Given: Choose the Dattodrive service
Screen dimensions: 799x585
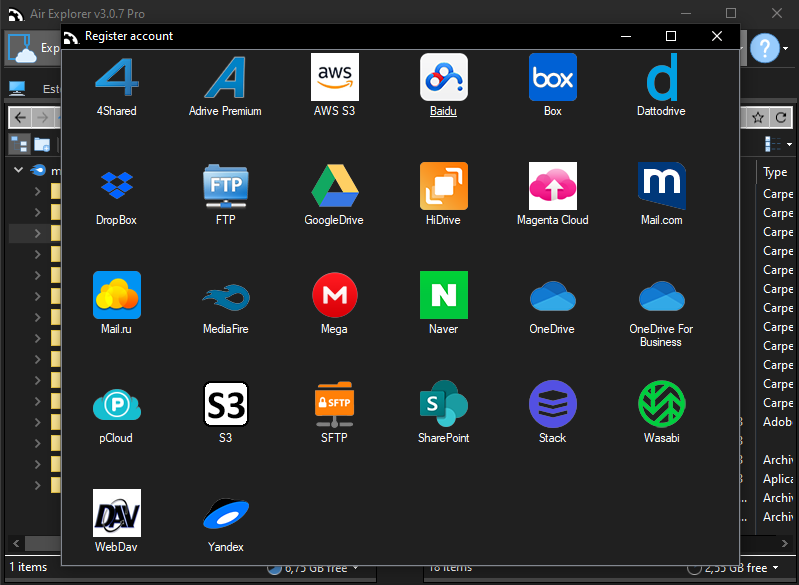Looking at the screenshot, I should tap(661, 86).
